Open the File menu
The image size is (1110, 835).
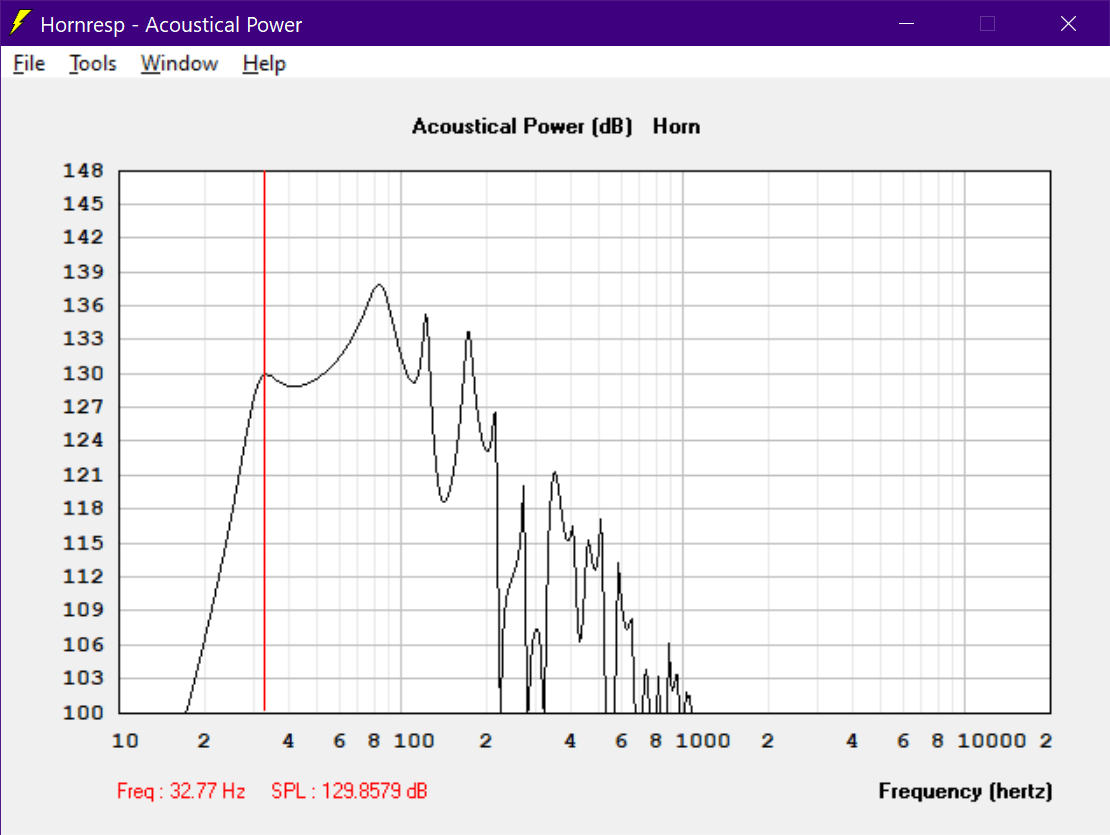tap(29, 64)
